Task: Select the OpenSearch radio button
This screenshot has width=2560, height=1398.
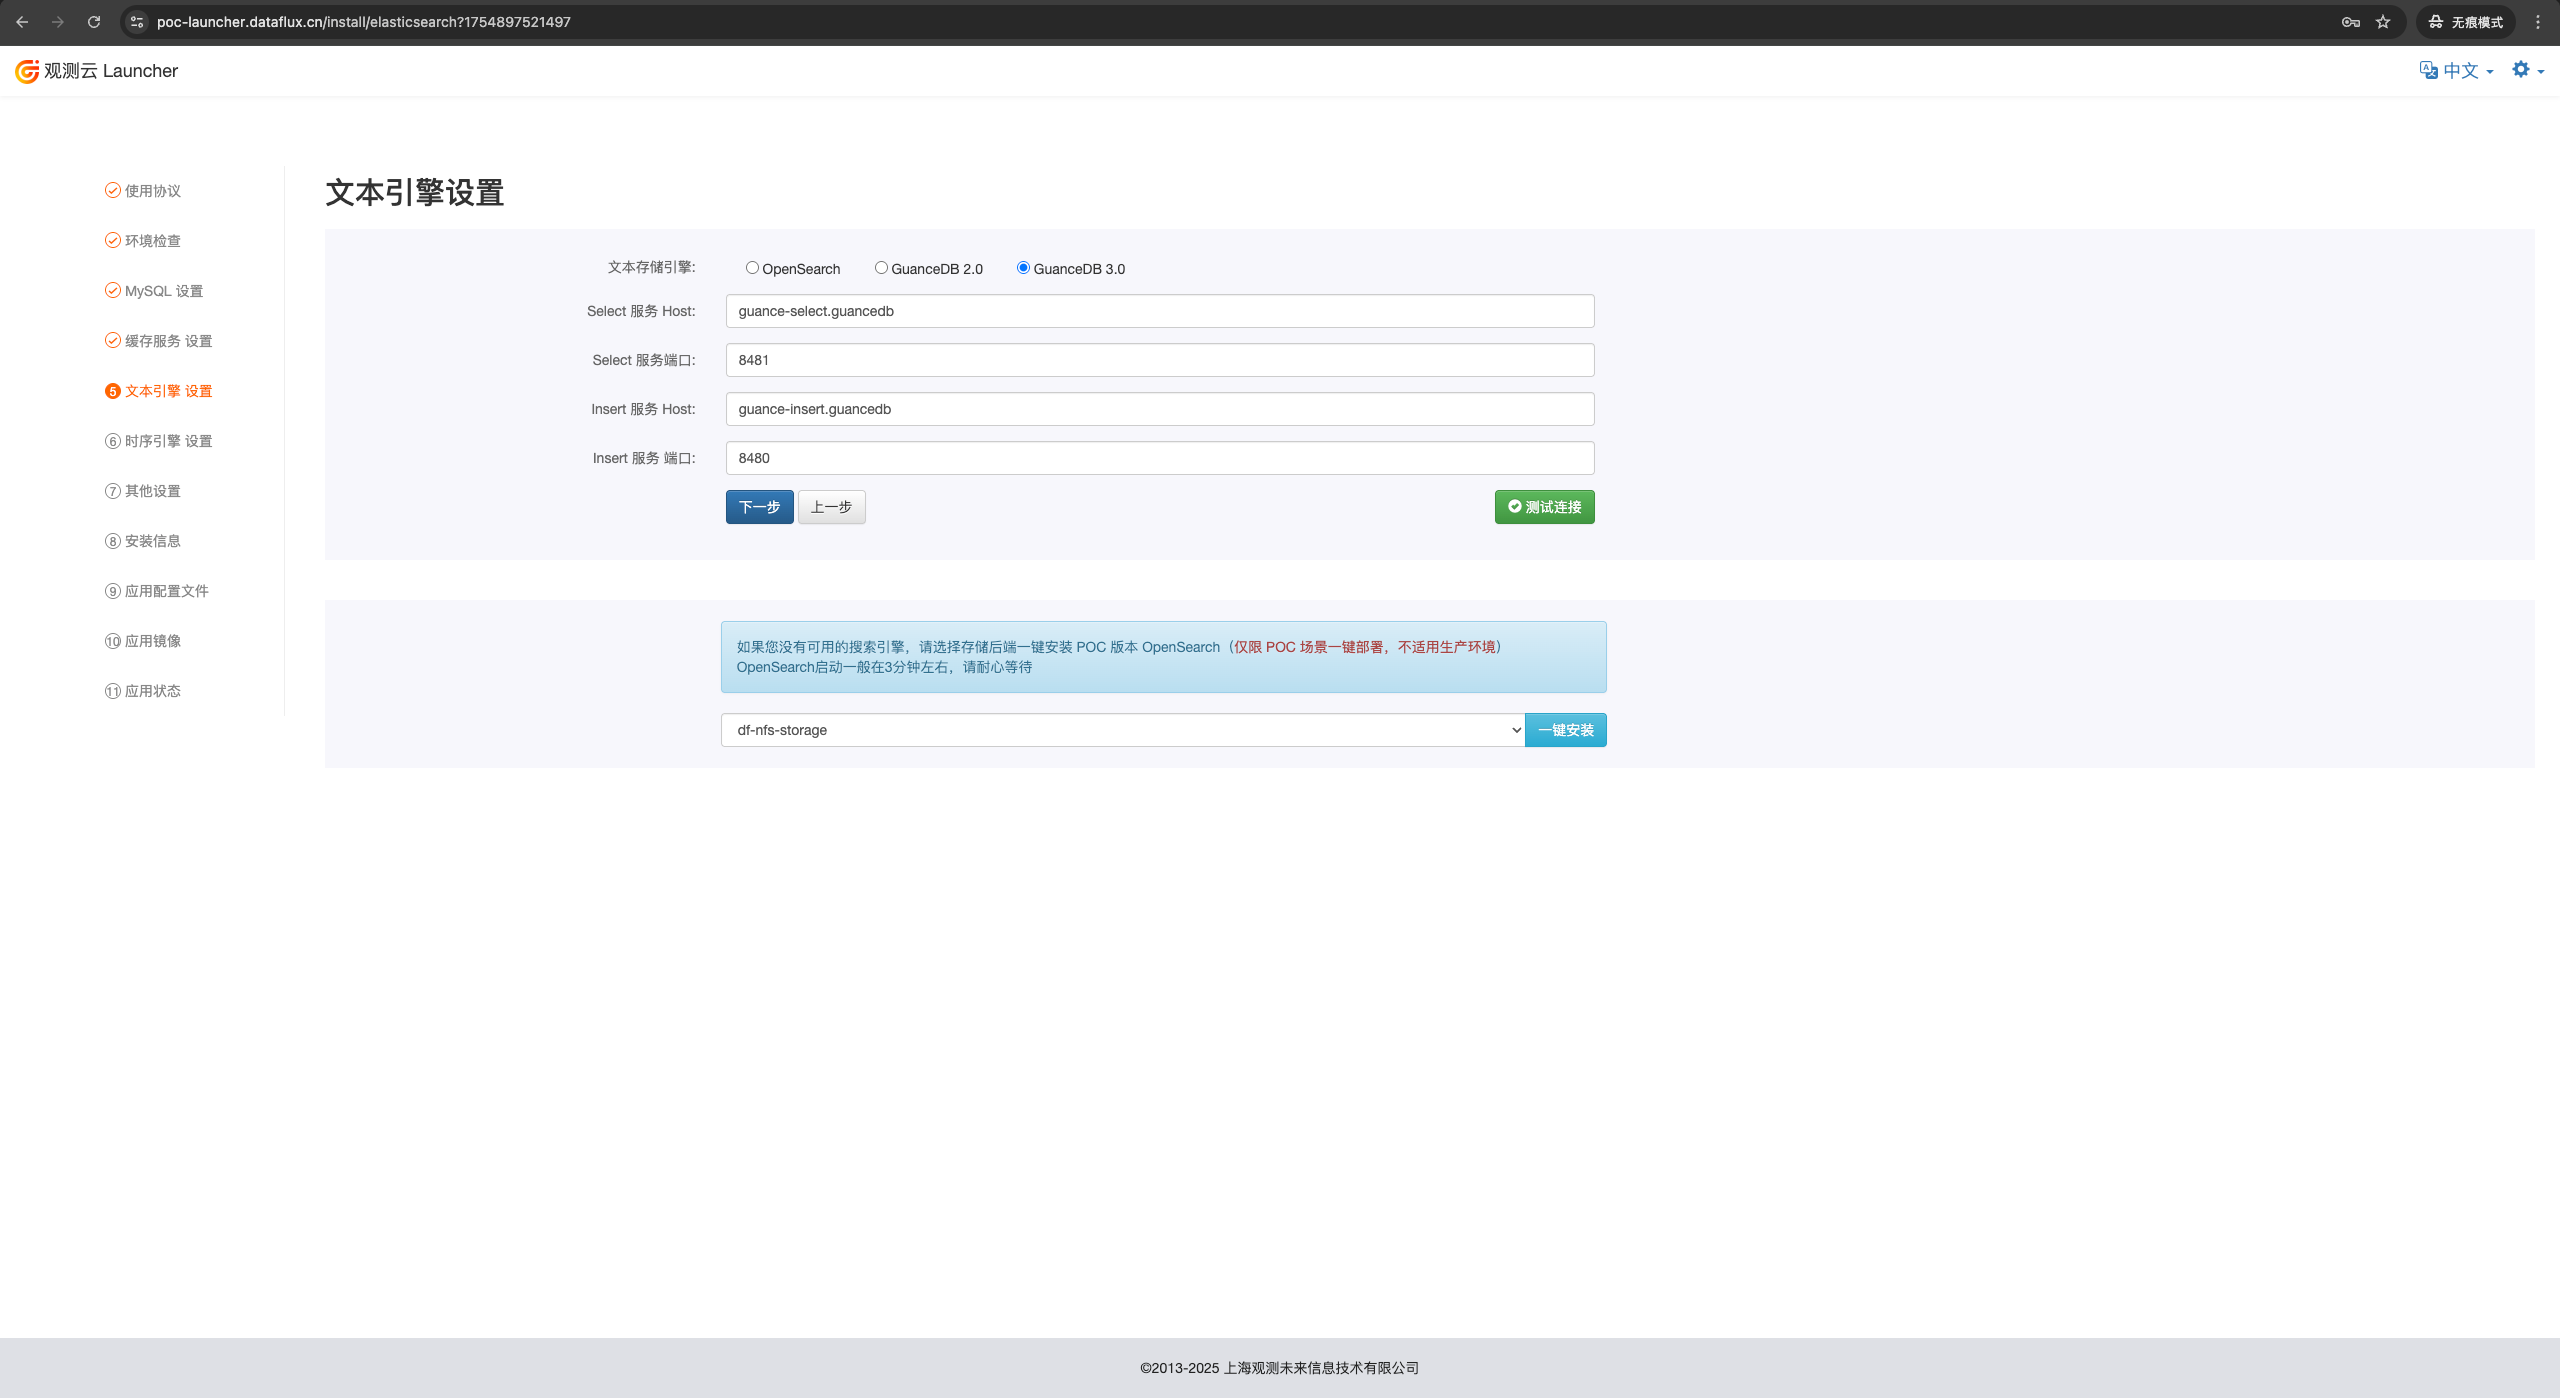Action: 752,268
